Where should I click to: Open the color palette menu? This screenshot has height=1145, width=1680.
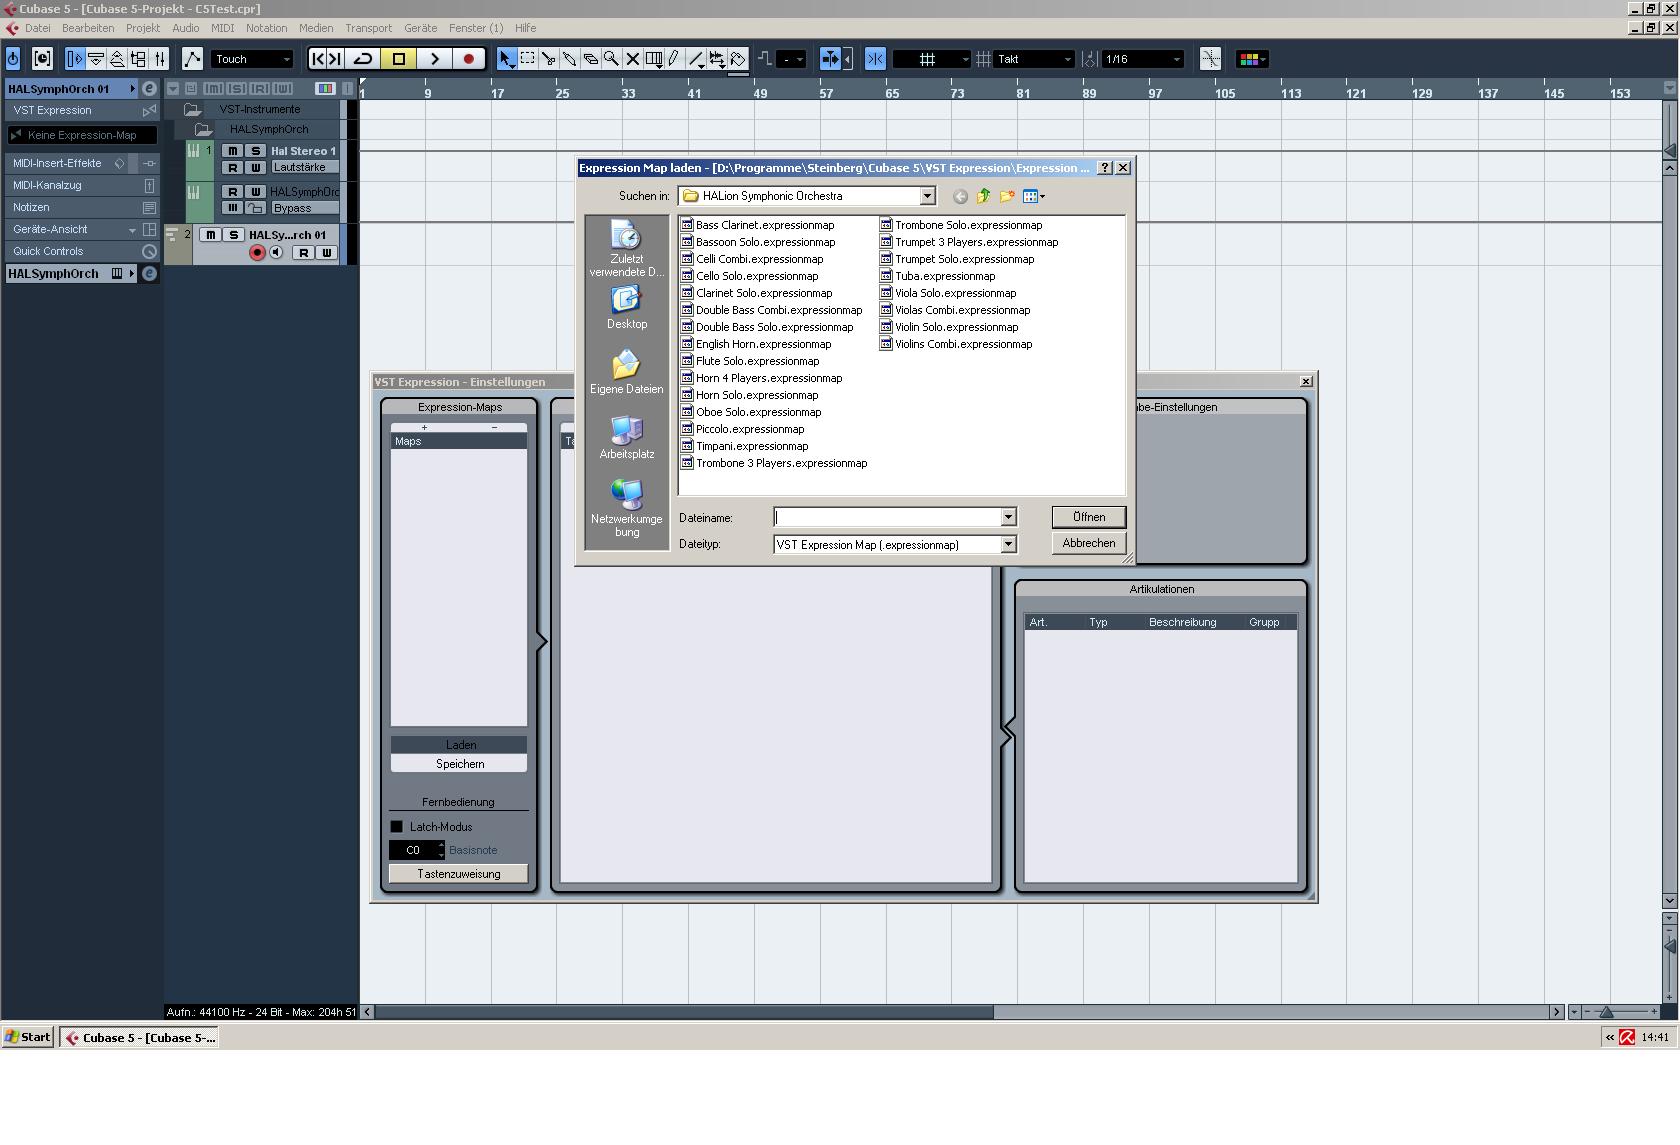tap(1252, 59)
